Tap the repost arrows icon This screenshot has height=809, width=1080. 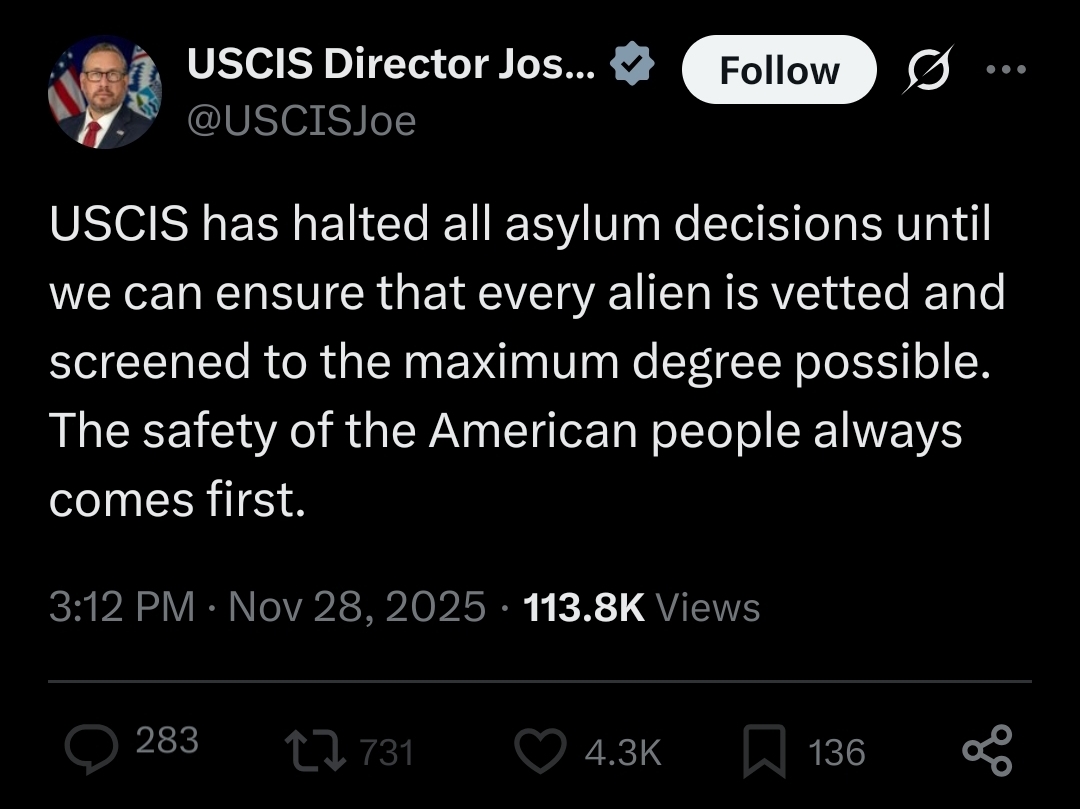click(313, 751)
